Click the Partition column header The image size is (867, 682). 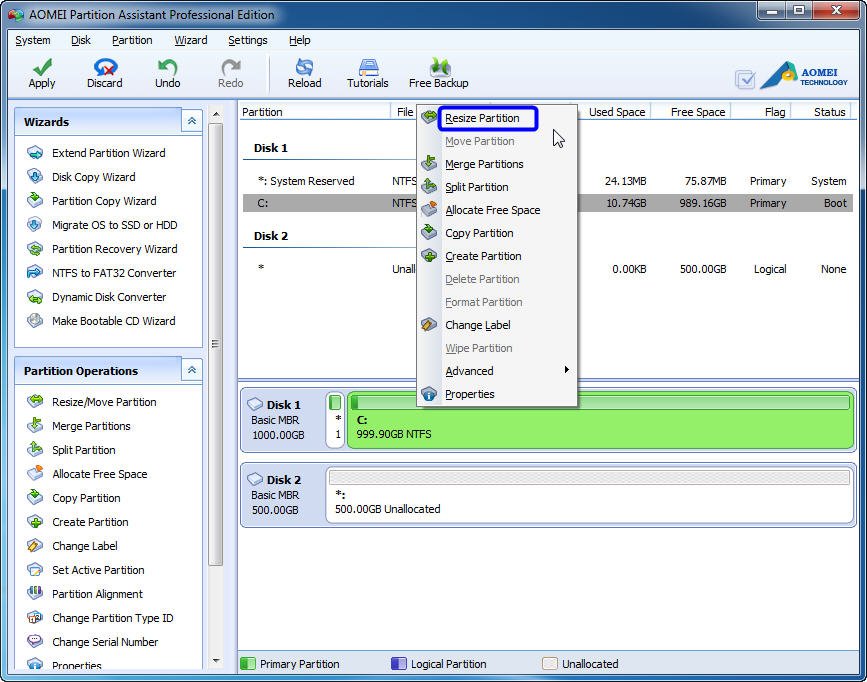314,112
